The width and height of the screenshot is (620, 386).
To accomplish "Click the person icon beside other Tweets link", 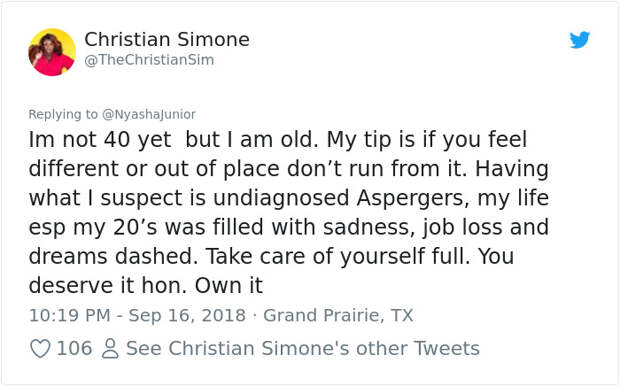I will pyautogui.click(x=110, y=348).
